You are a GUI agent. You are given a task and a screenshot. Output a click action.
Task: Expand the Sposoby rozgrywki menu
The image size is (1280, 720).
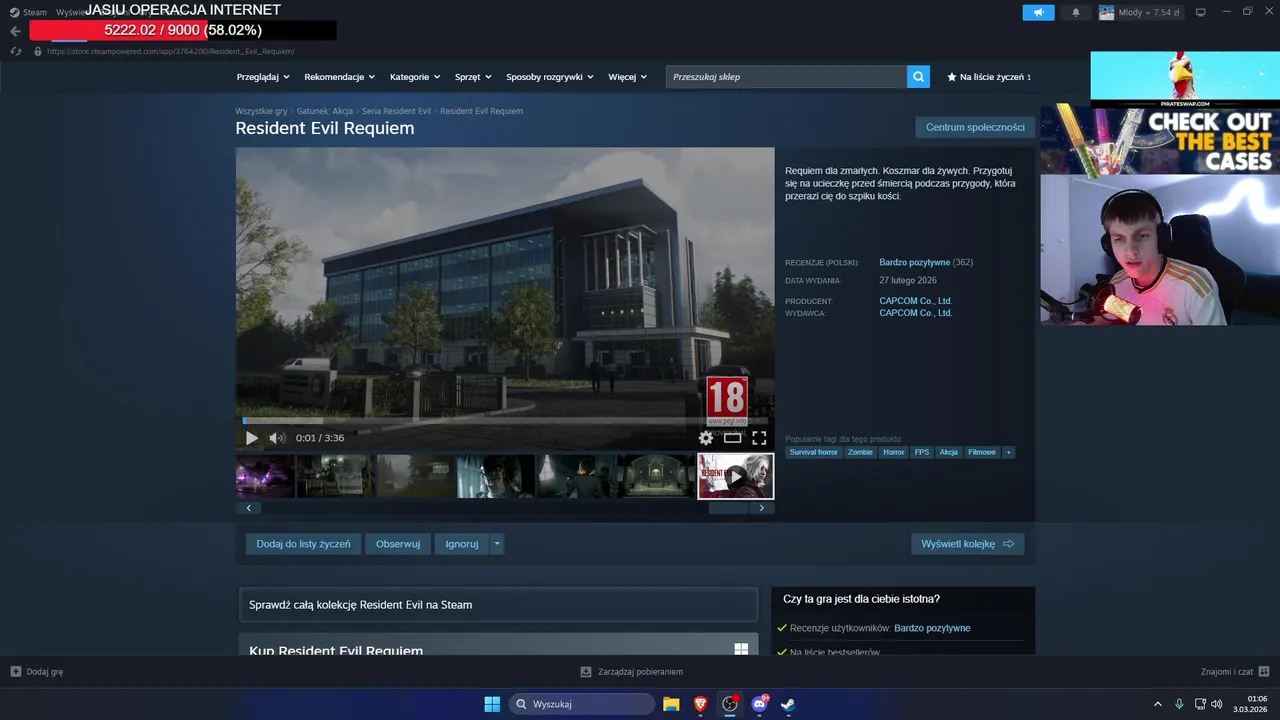(x=550, y=77)
